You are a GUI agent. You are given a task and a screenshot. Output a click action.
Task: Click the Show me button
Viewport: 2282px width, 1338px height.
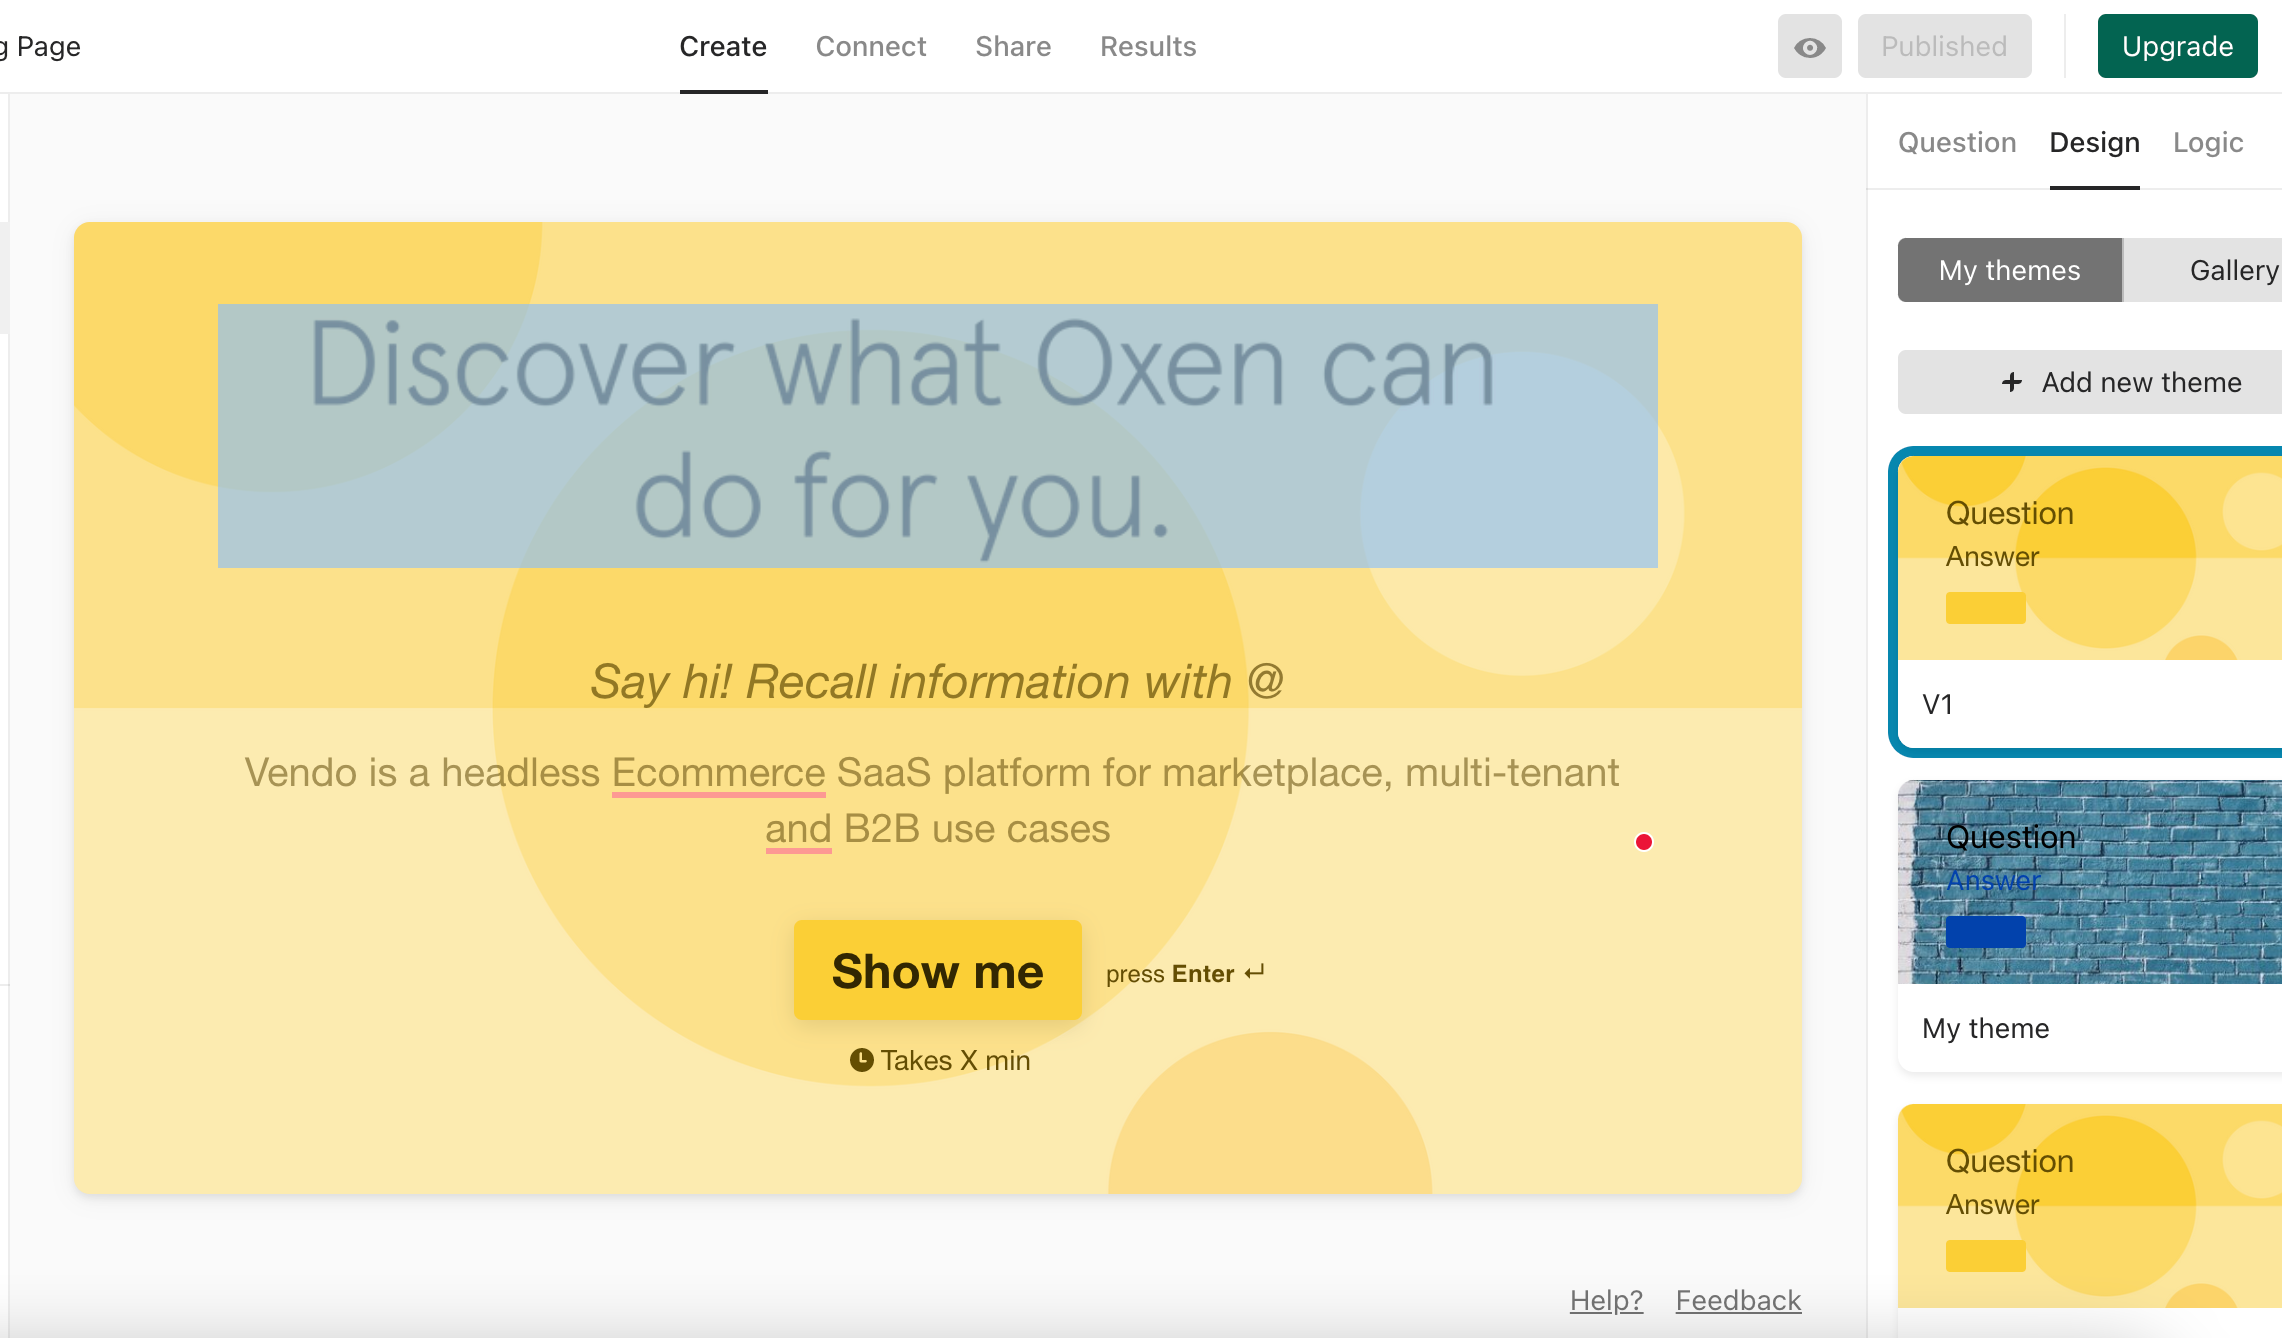click(937, 970)
